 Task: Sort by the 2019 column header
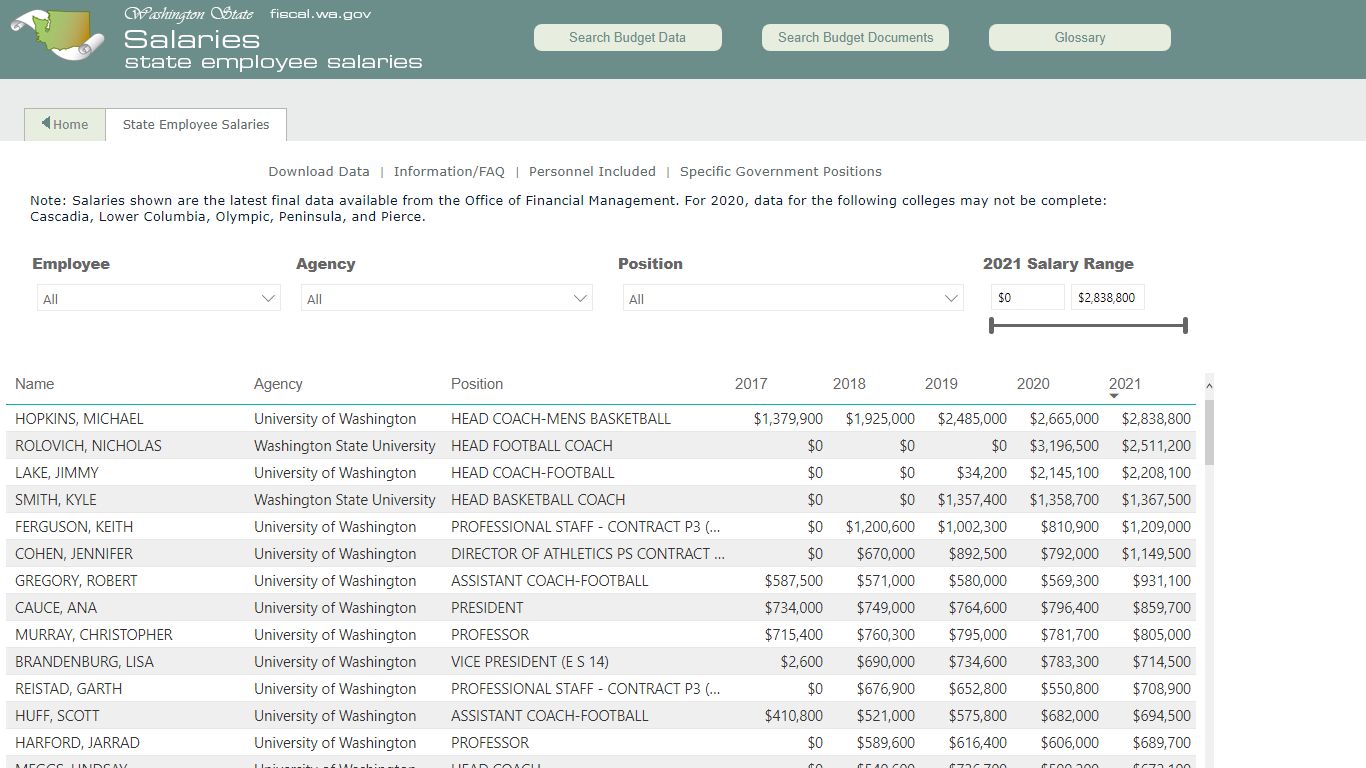941,384
